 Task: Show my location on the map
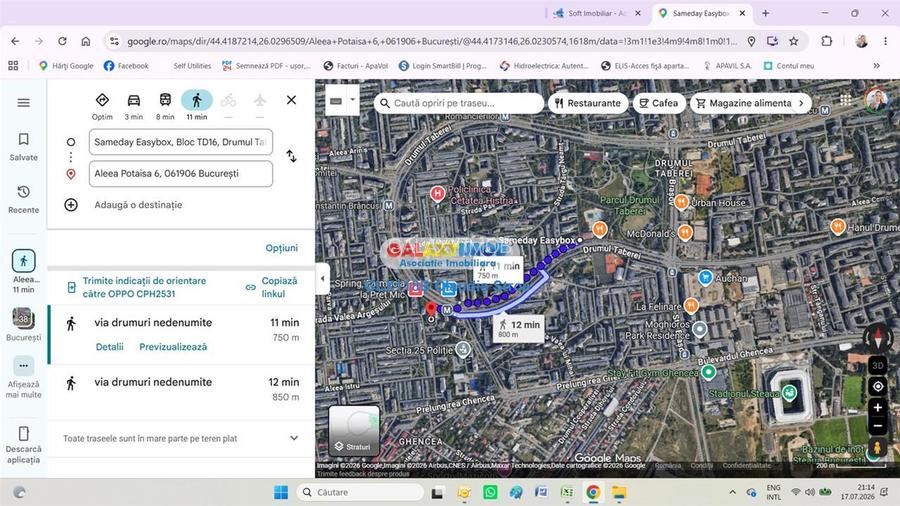pyautogui.click(x=878, y=387)
